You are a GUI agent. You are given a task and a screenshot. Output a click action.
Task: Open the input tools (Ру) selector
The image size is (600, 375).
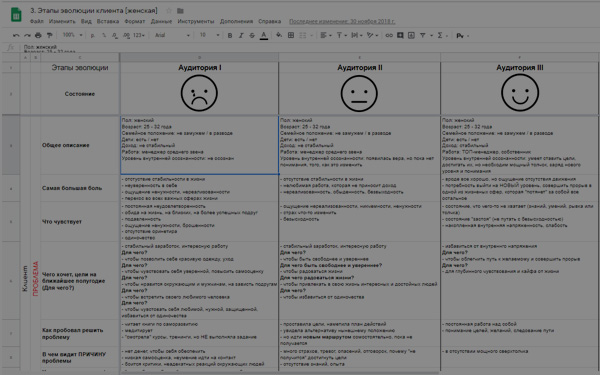pos(462,36)
